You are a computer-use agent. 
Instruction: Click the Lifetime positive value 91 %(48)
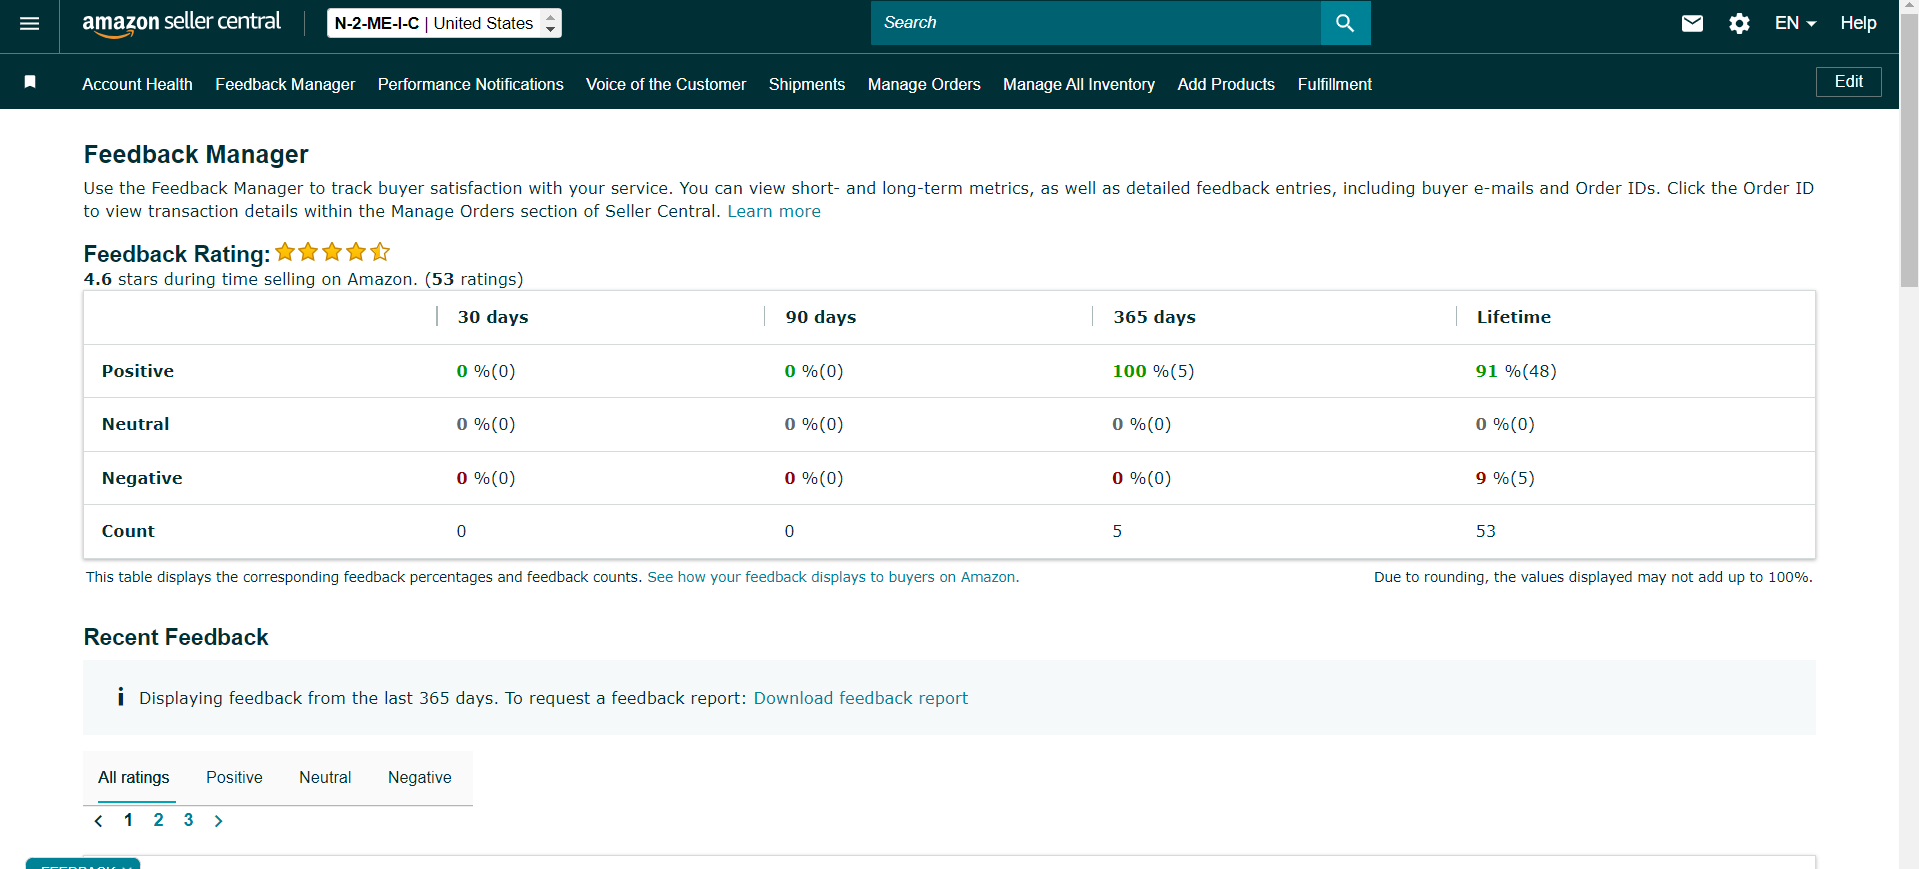tap(1516, 371)
